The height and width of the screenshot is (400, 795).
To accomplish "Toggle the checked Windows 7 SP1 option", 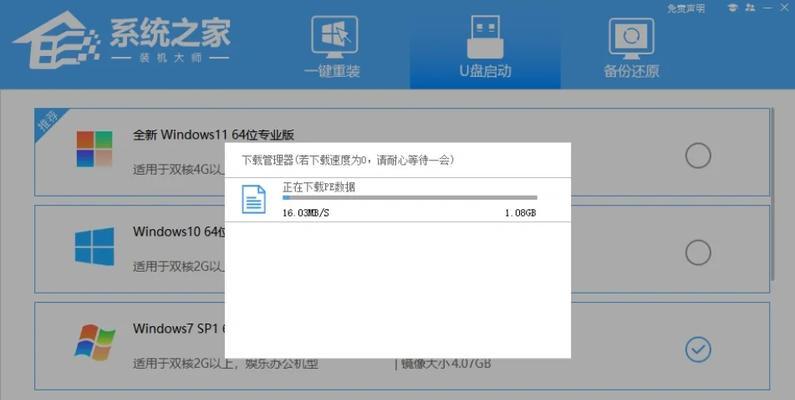I will coord(698,348).
